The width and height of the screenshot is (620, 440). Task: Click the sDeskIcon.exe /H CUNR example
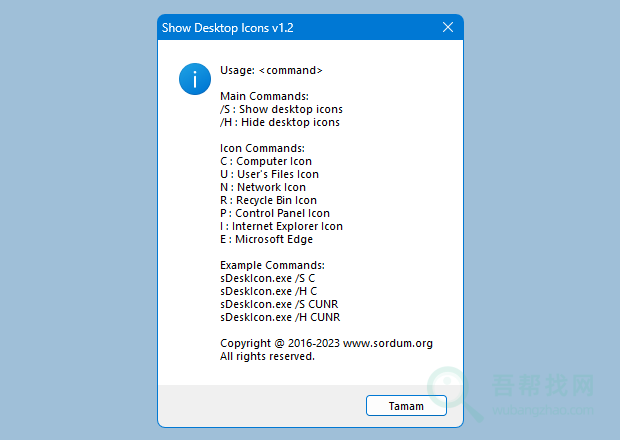(x=280, y=317)
